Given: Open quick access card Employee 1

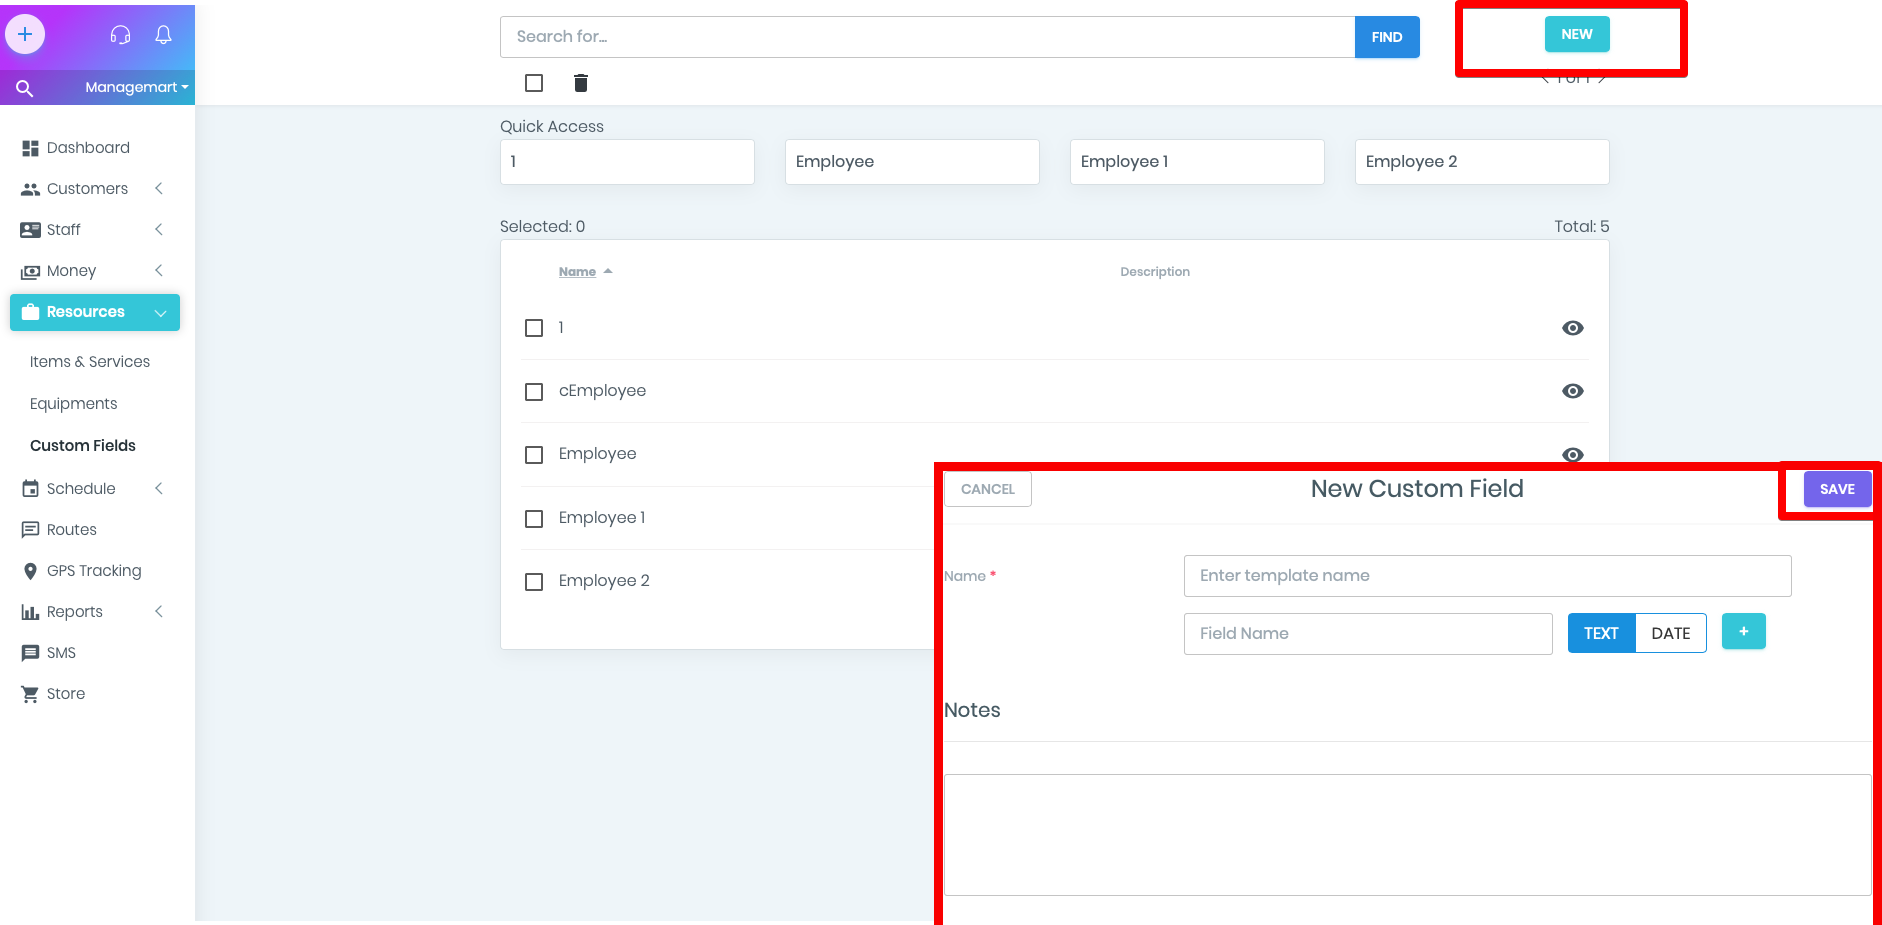Looking at the screenshot, I should [x=1197, y=162].
